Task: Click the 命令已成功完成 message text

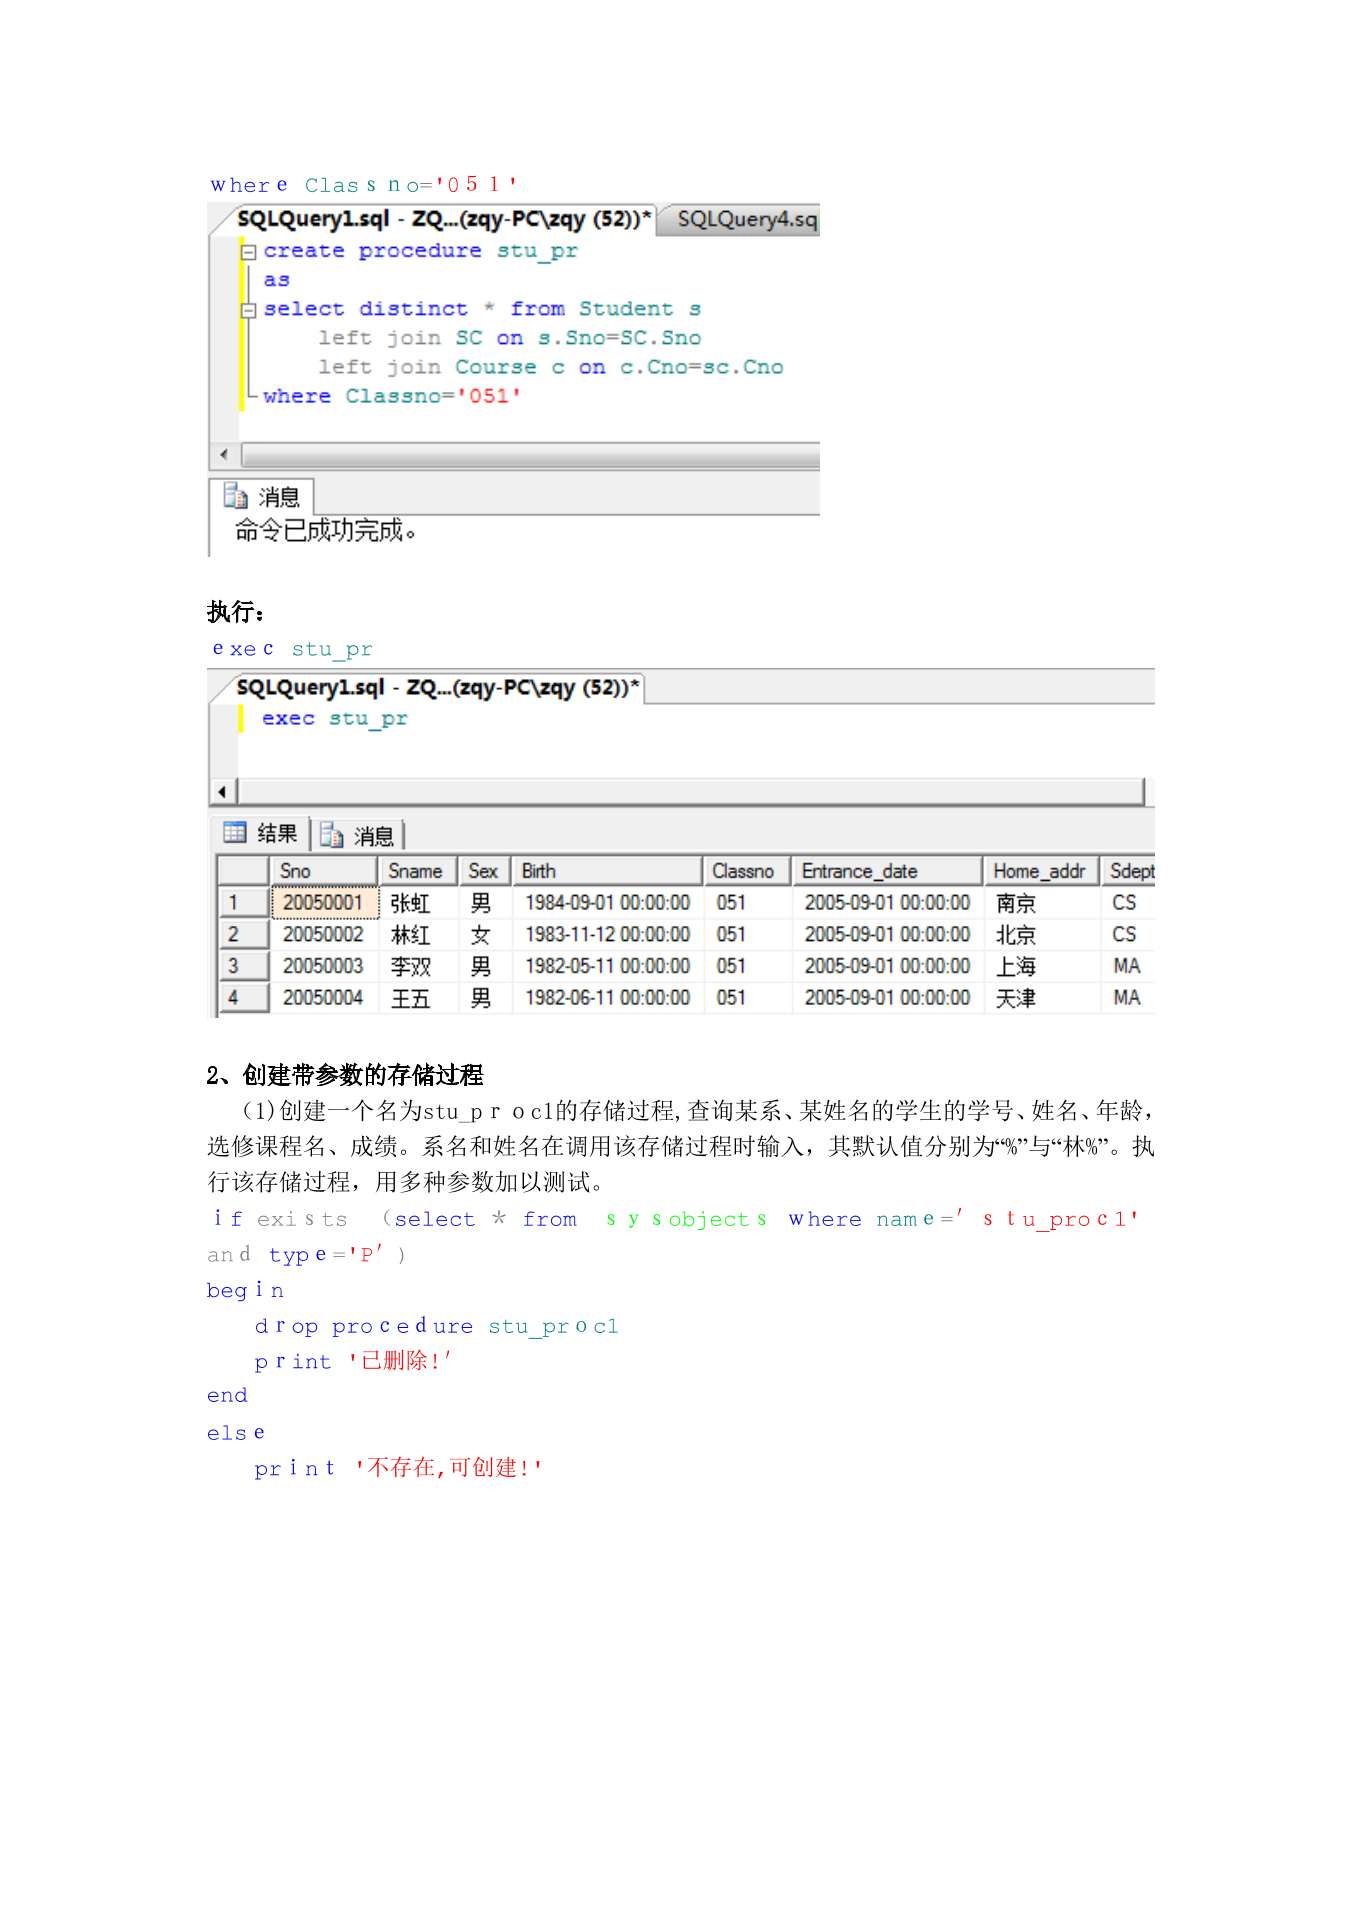Action: click(326, 531)
